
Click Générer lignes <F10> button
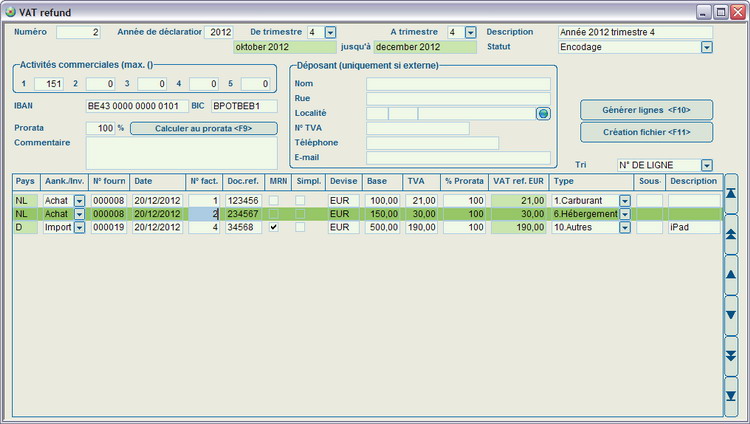click(646, 110)
